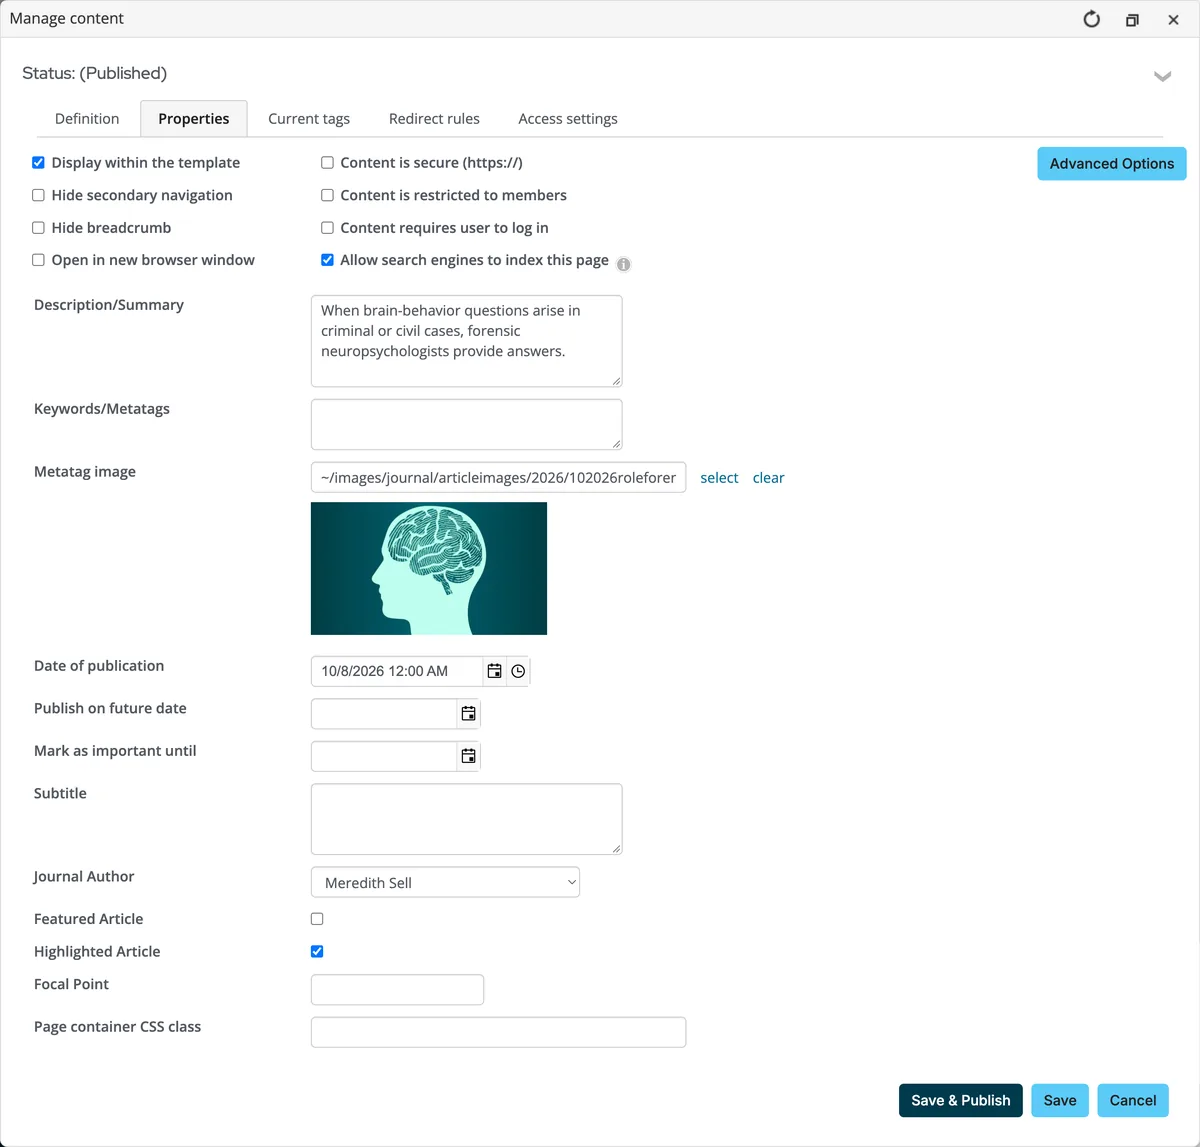Click the Focal Point input field

tap(397, 990)
